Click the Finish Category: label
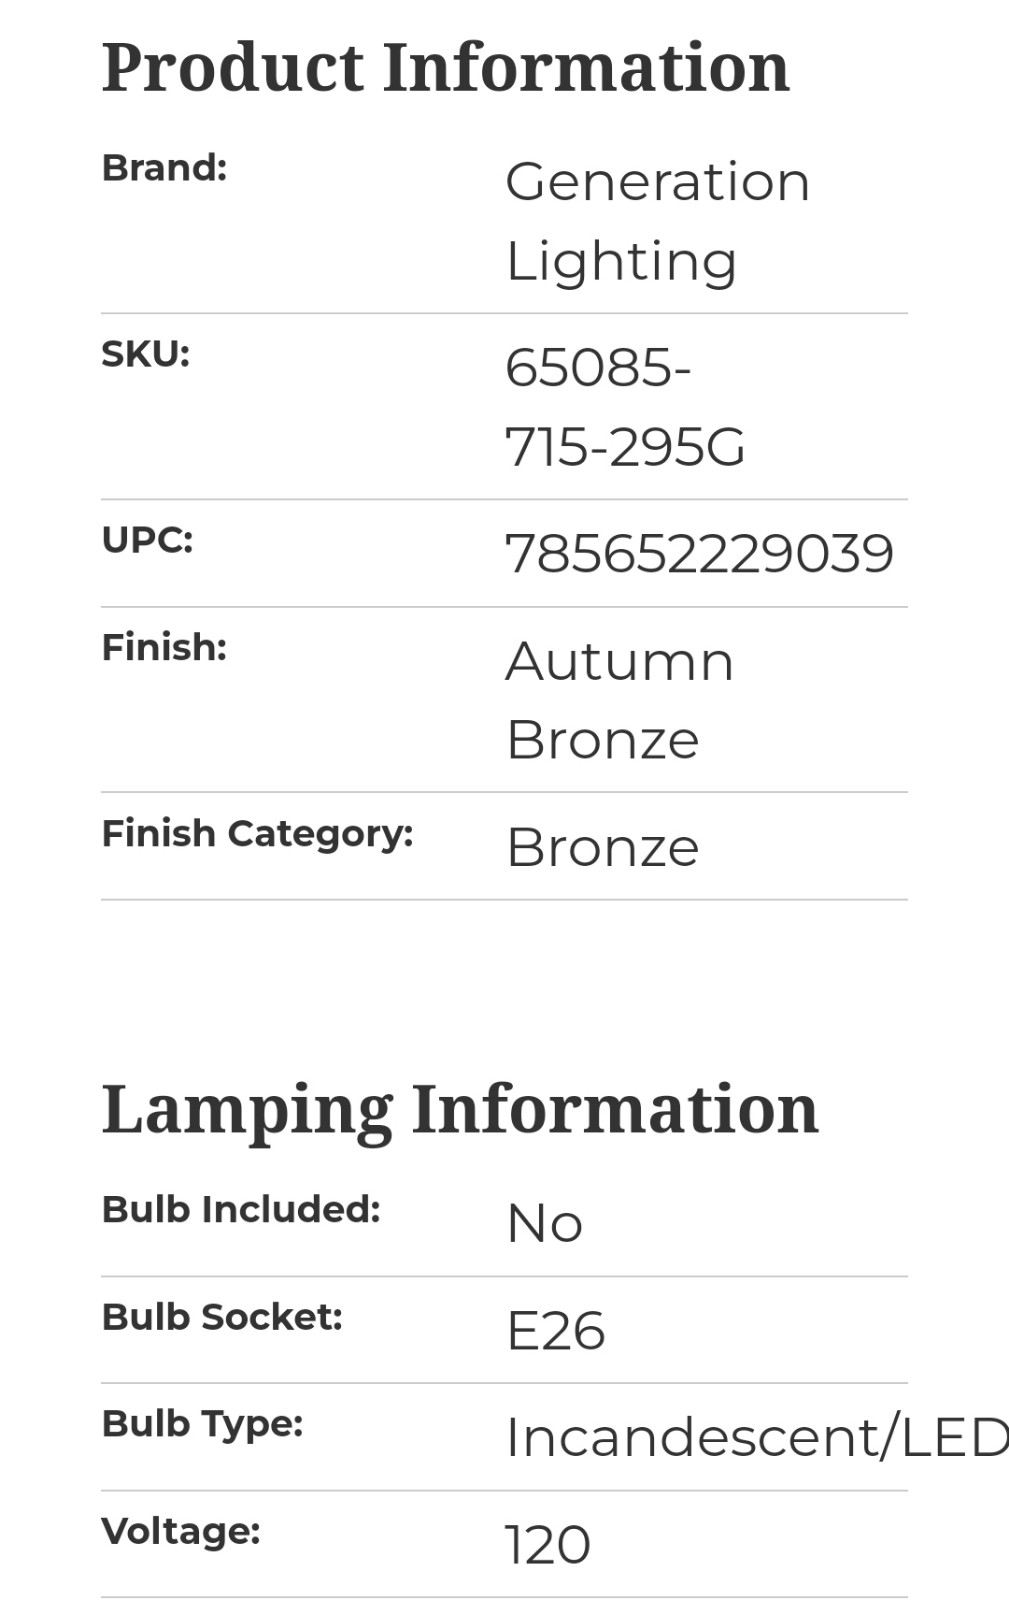Image resolution: width=1009 pixels, height=1600 pixels. (258, 834)
